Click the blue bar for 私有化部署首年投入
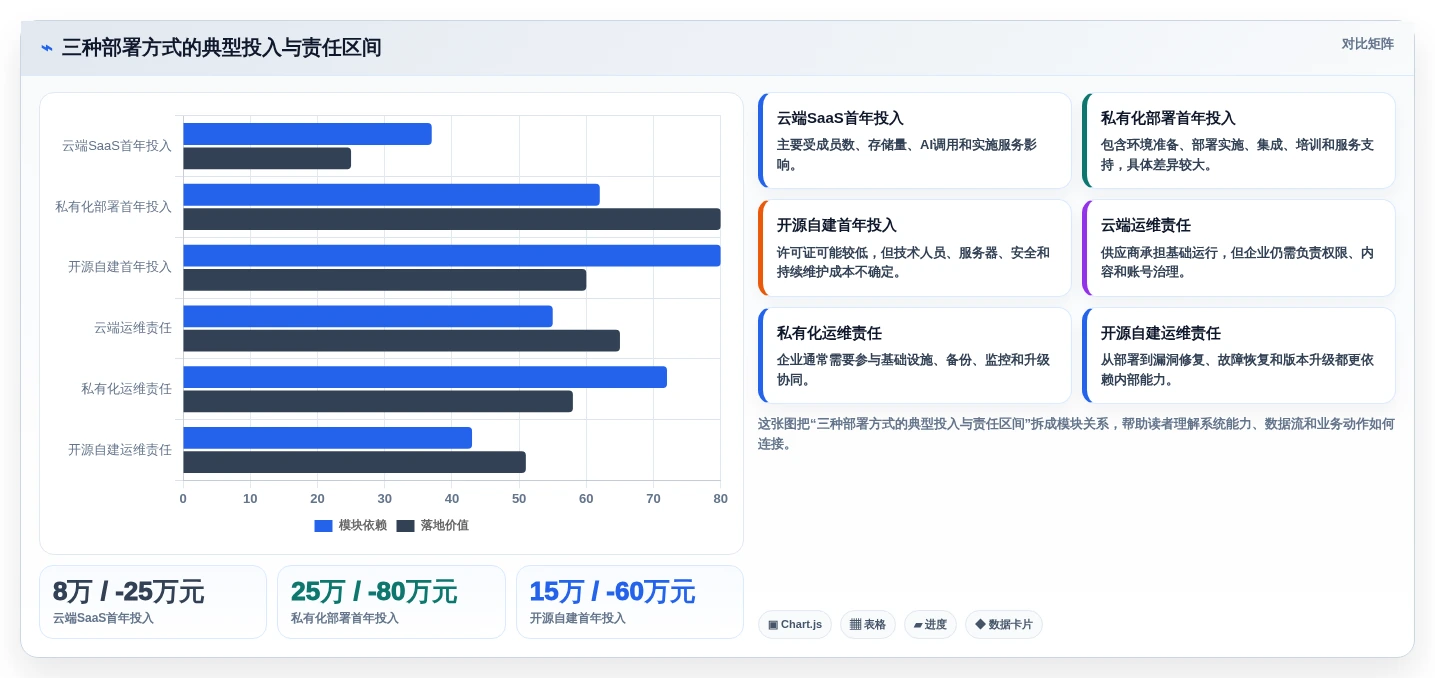The image size is (1435, 678). (391, 195)
